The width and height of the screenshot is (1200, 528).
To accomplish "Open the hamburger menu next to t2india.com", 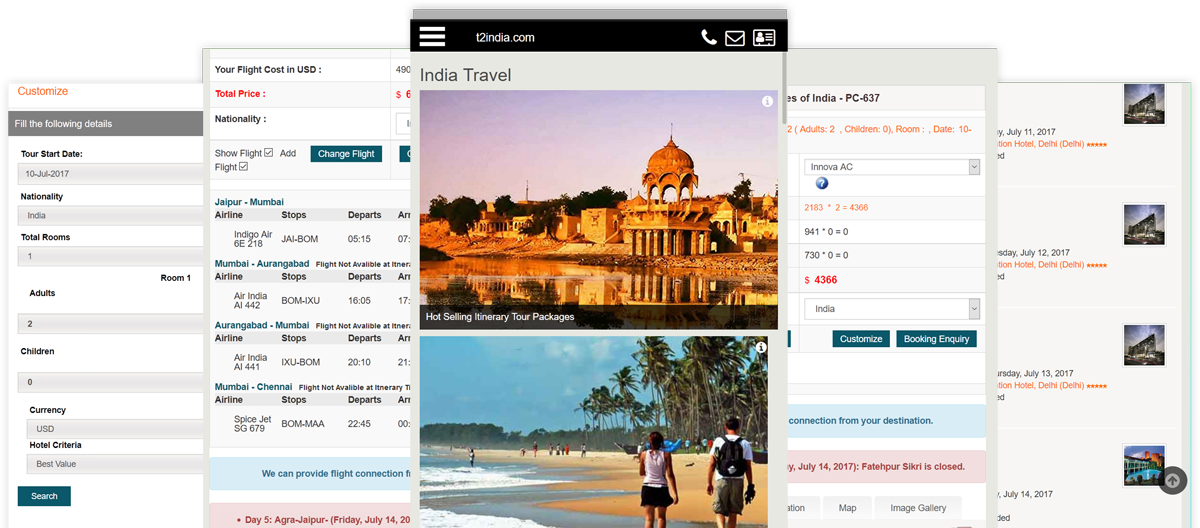I will (432, 36).
